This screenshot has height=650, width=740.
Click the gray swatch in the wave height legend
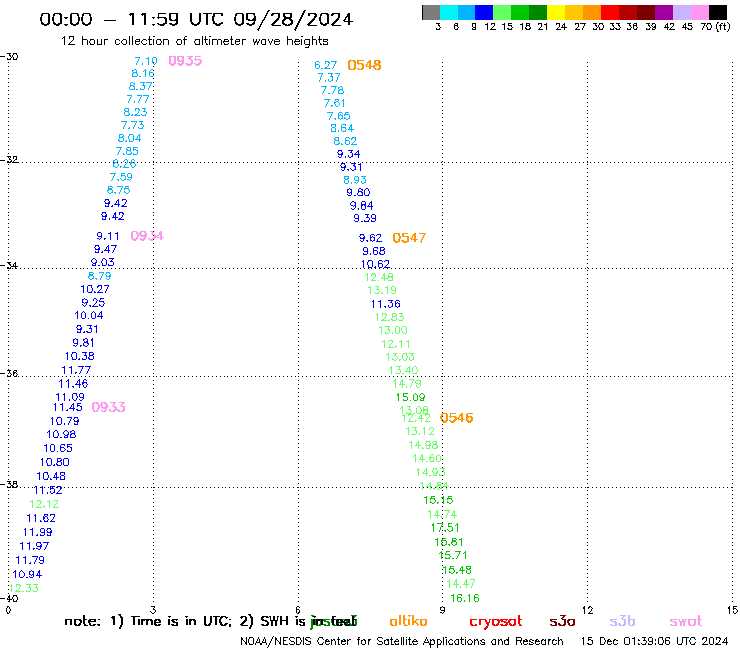click(431, 12)
